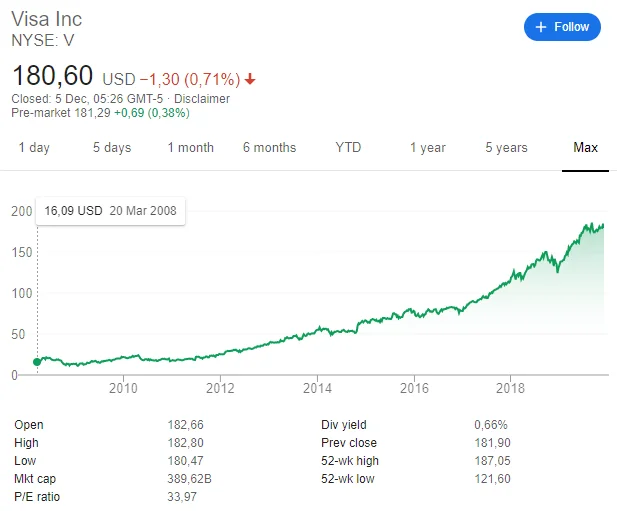The image size is (617, 511).
Task: Open the Disclaimer link
Action: [204, 99]
